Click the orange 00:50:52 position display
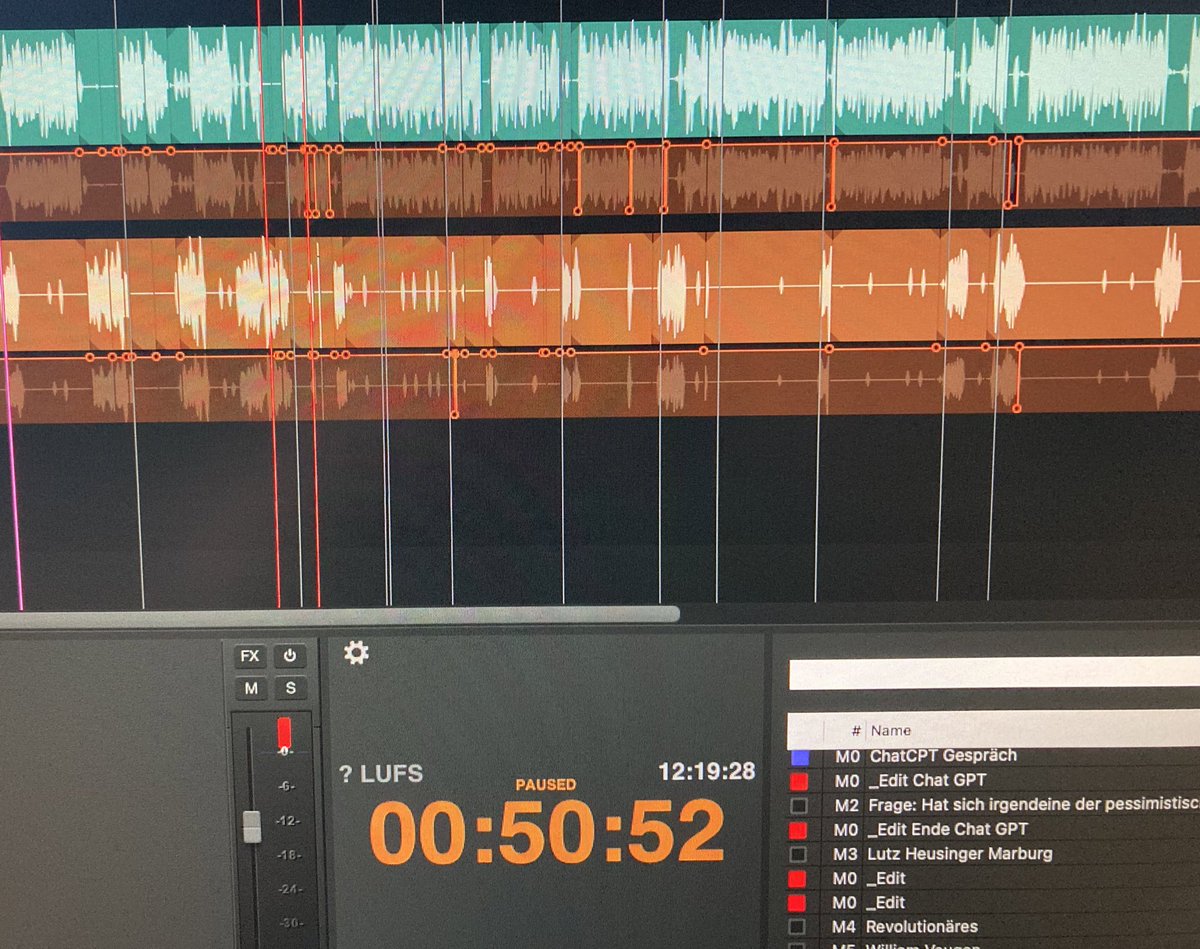 [547, 832]
